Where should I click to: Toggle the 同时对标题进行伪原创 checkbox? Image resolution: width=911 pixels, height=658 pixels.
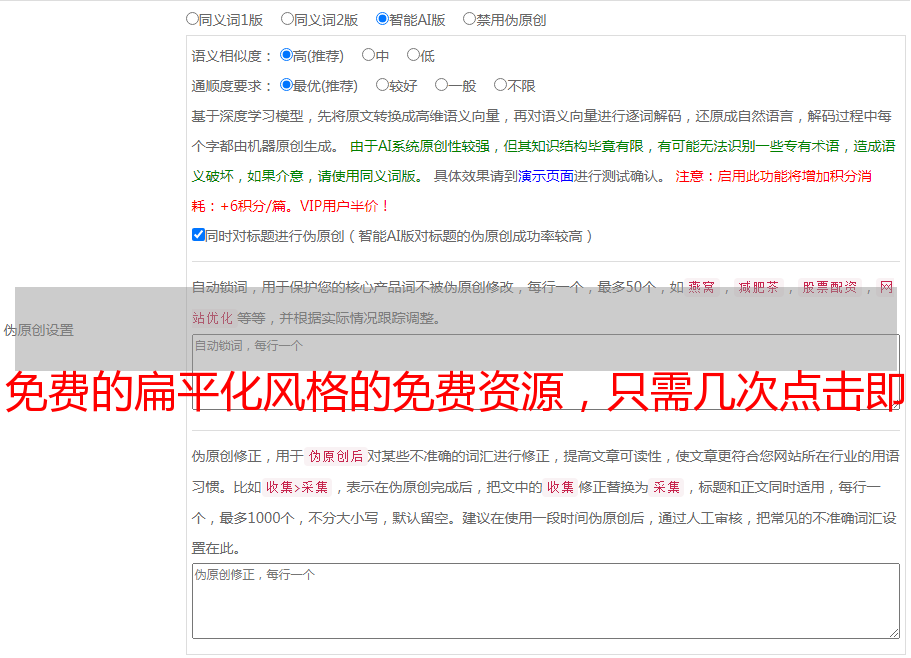pyautogui.click(x=198, y=236)
